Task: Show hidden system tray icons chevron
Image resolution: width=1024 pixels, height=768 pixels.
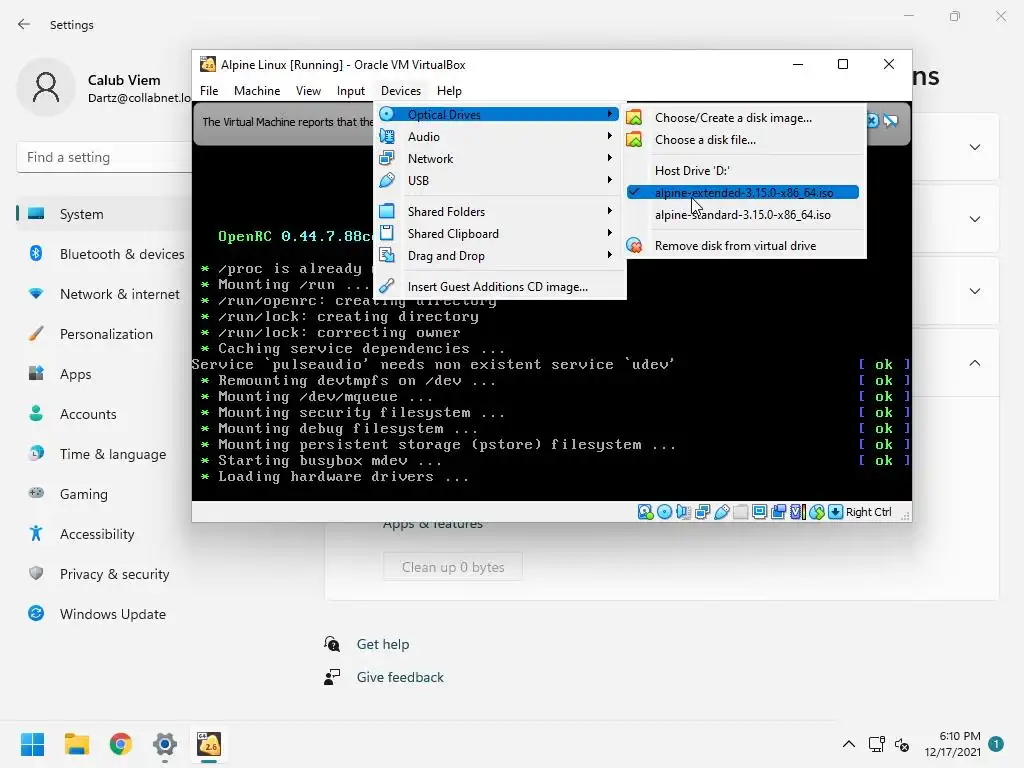Action: pos(848,744)
